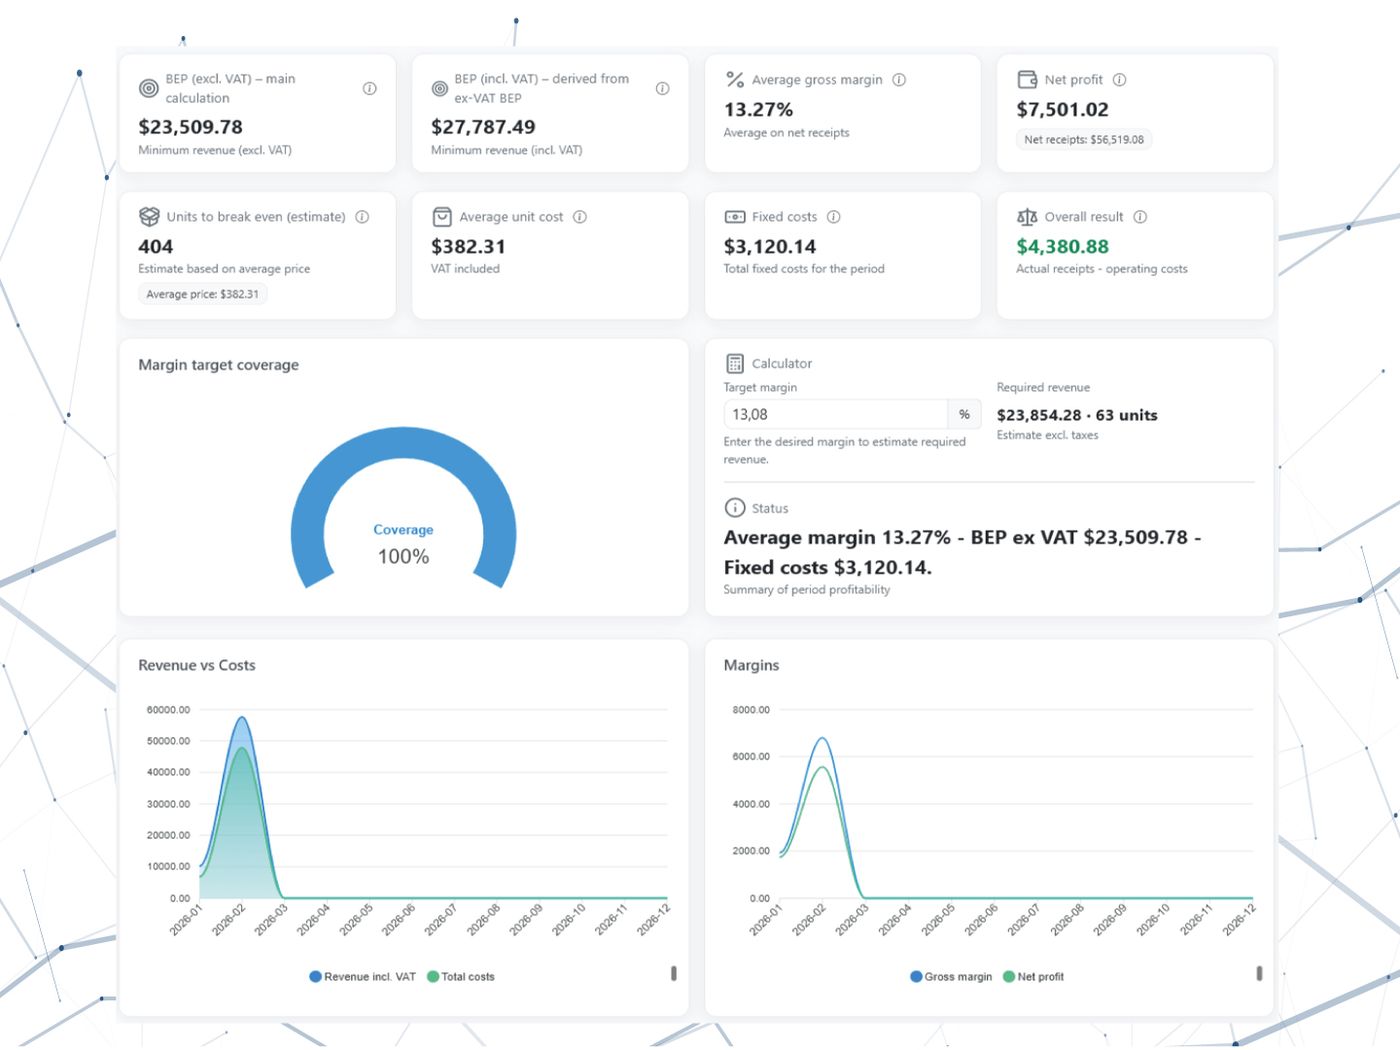Click the 2026-12 label on Margins chart axis
The height and width of the screenshot is (1050, 1400).
tap(1238, 919)
